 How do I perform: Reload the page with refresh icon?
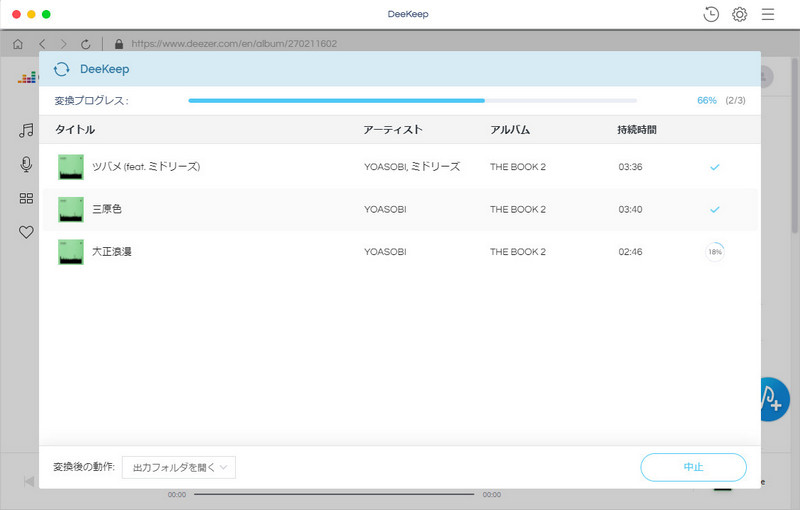[86, 44]
